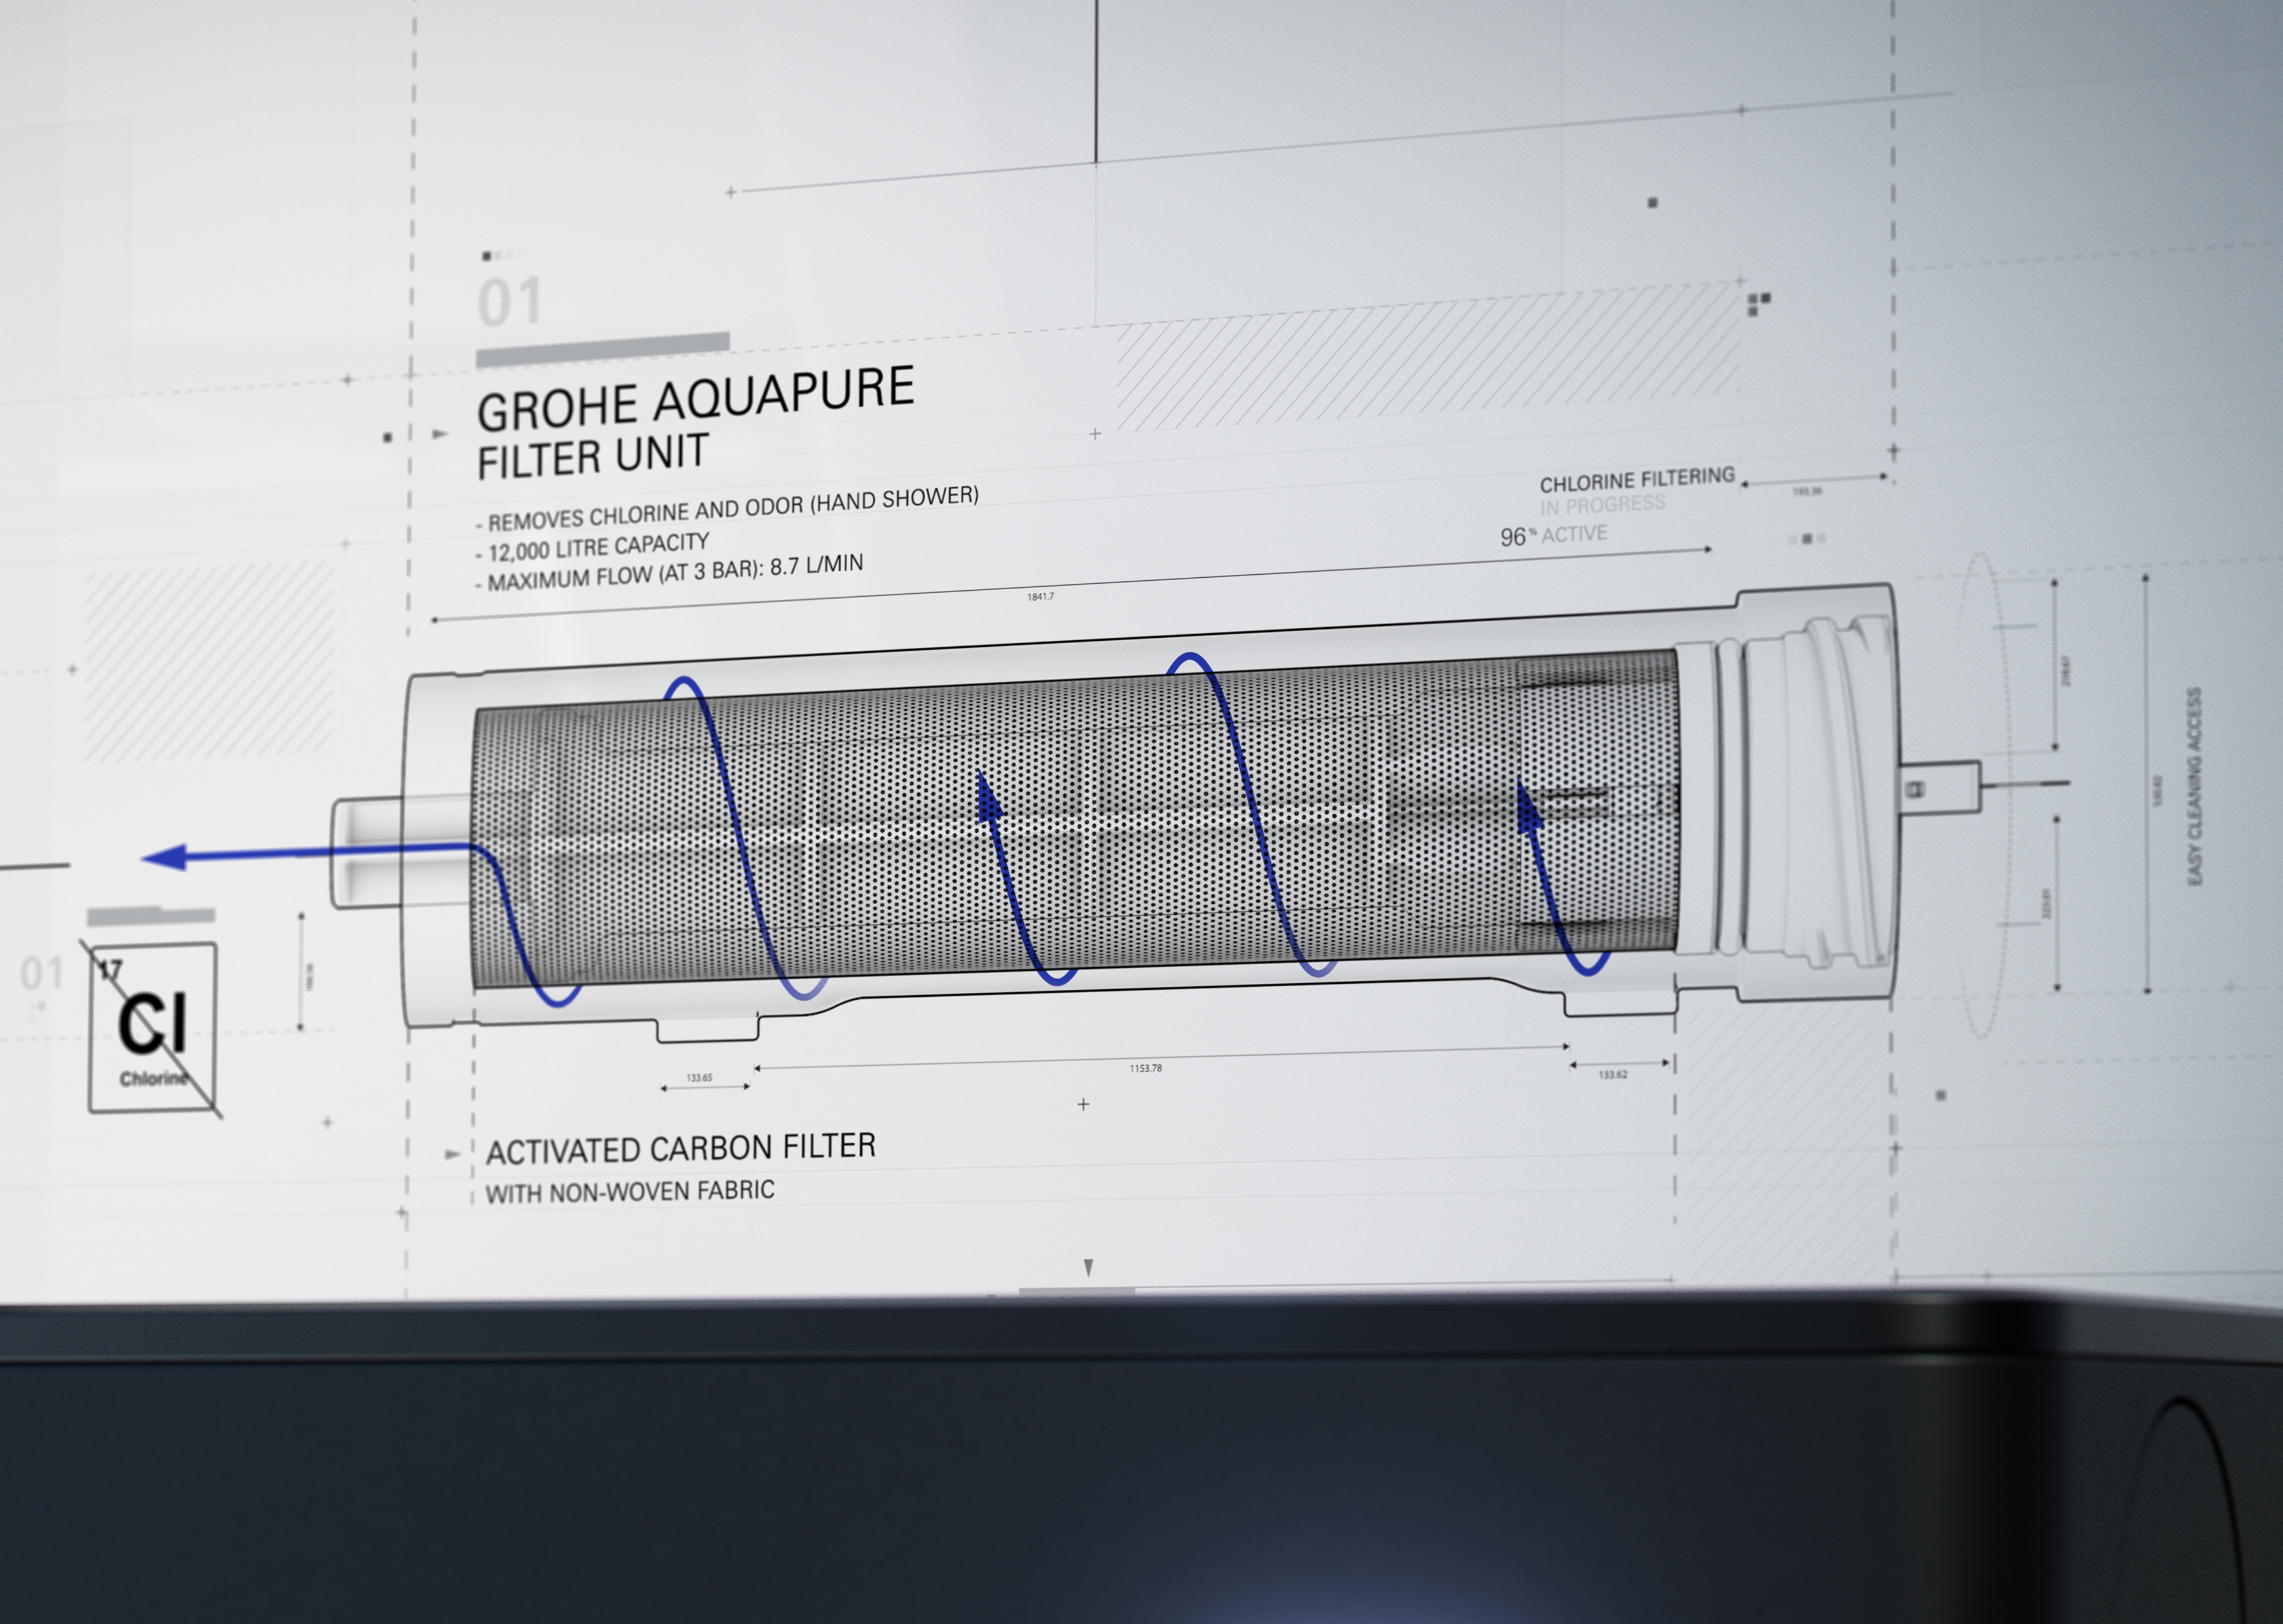Click the 133.62 dimension value
2283x1624 pixels.
click(x=1612, y=1074)
